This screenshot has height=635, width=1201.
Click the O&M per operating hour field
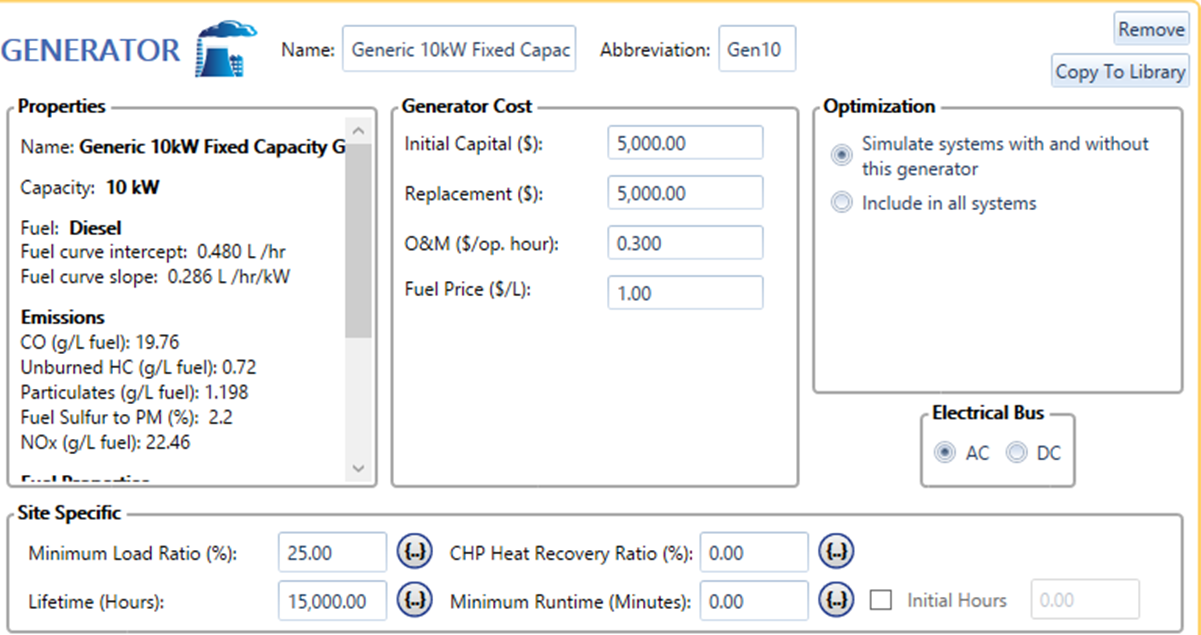(x=685, y=243)
